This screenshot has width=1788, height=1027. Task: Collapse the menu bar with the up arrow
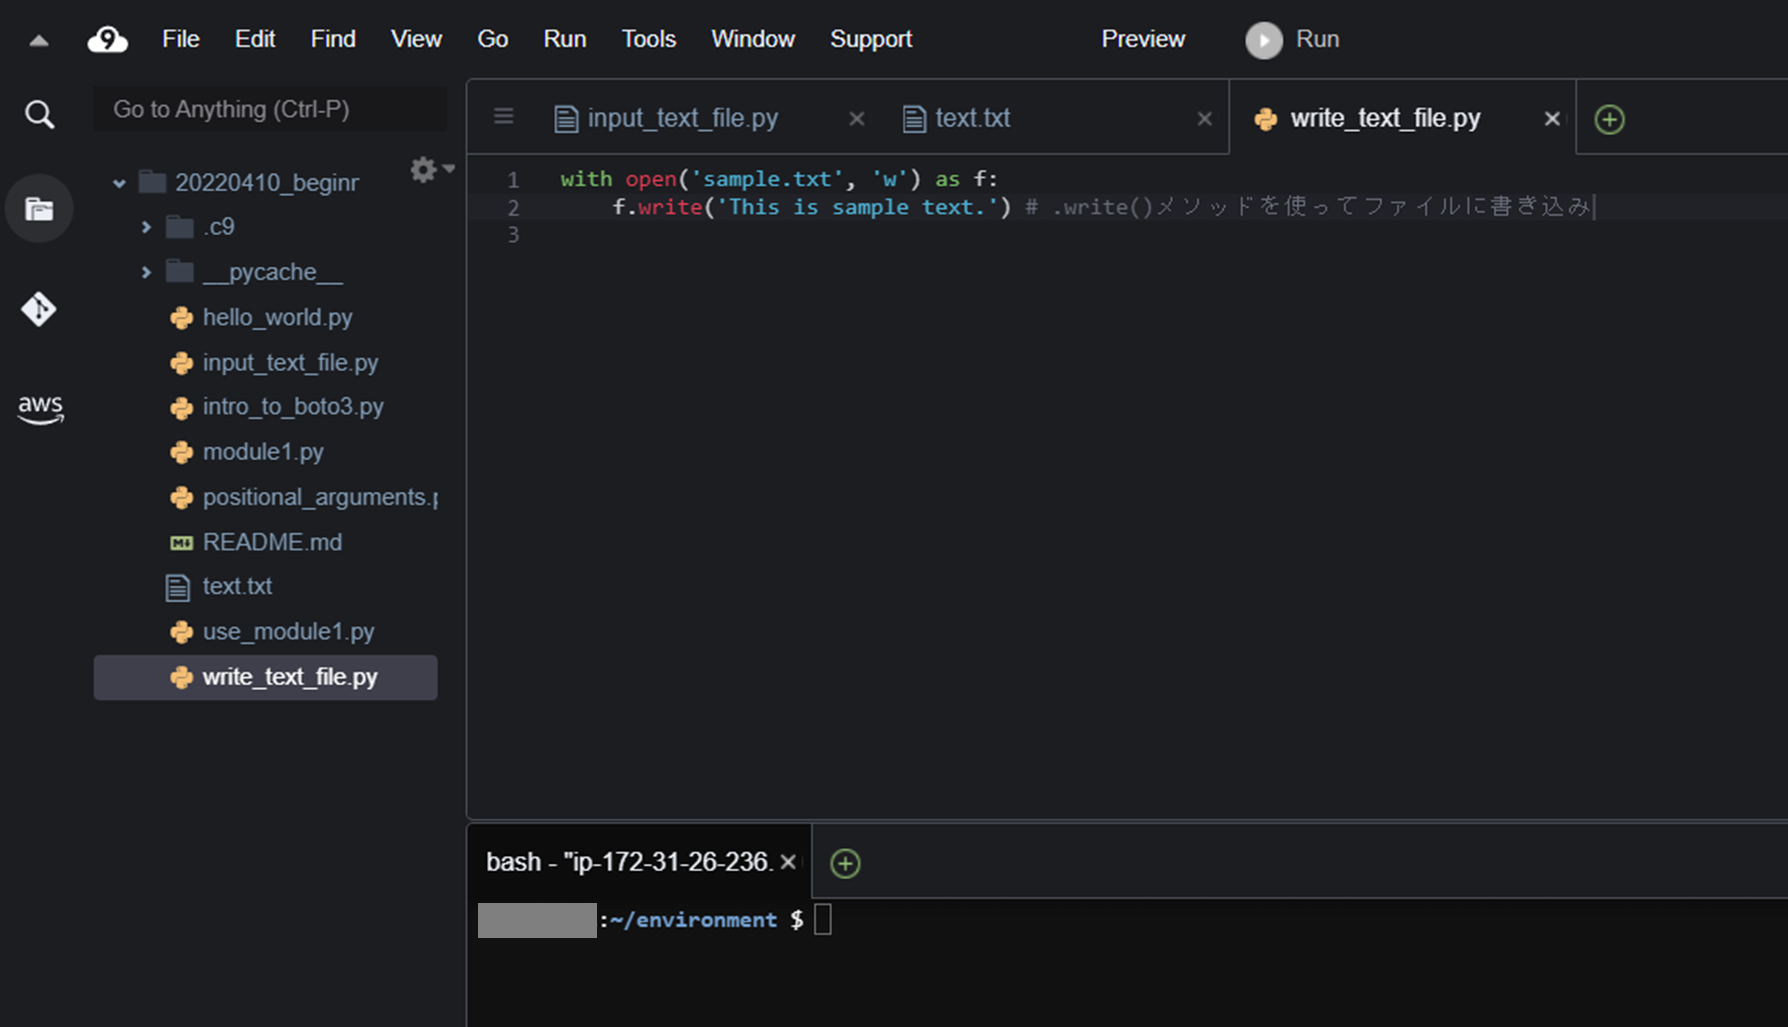[x=39, y=41]
